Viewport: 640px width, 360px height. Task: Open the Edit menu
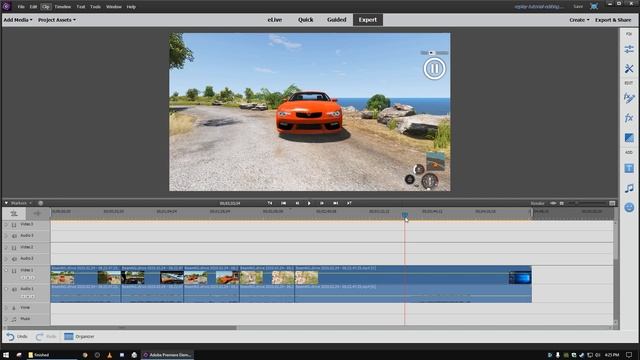[33, 7]
